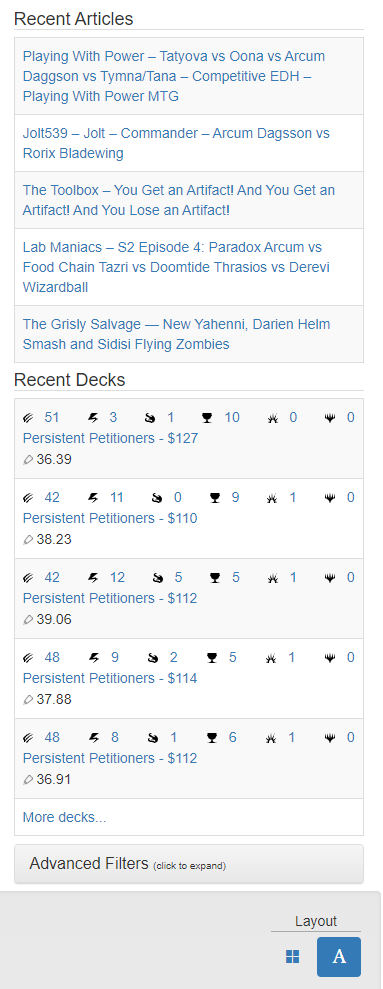Open the More decks link
Screen dimensions: 383x989
(64, 817)
